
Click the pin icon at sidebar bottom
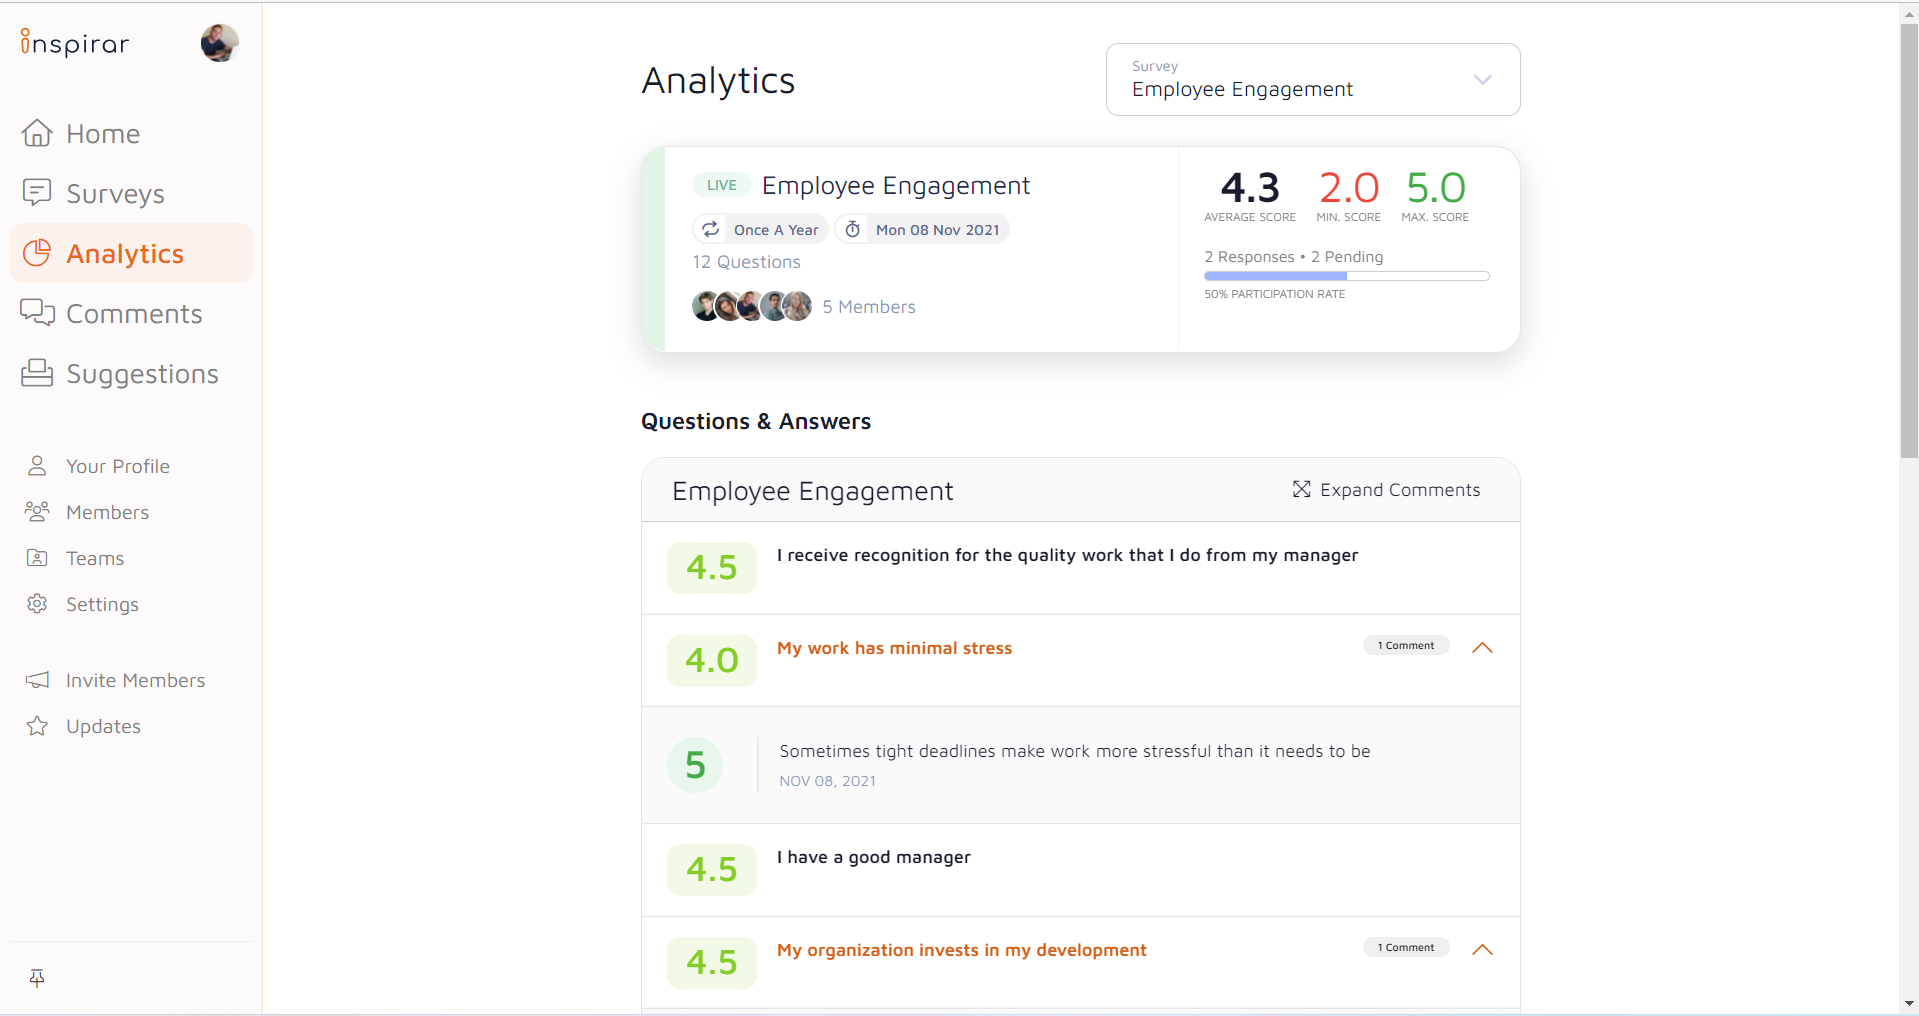37,978
